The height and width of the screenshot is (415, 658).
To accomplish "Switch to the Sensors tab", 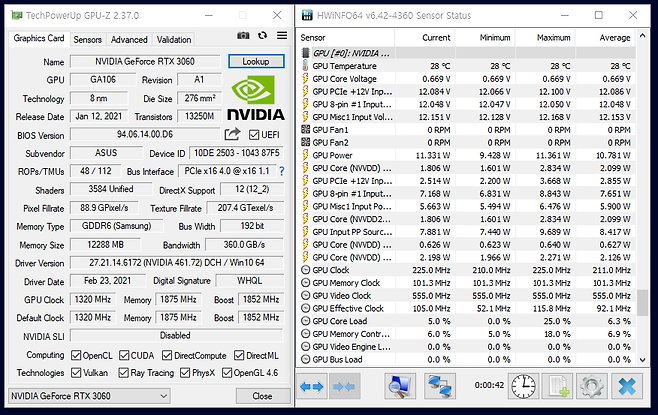I will [88, 39].
